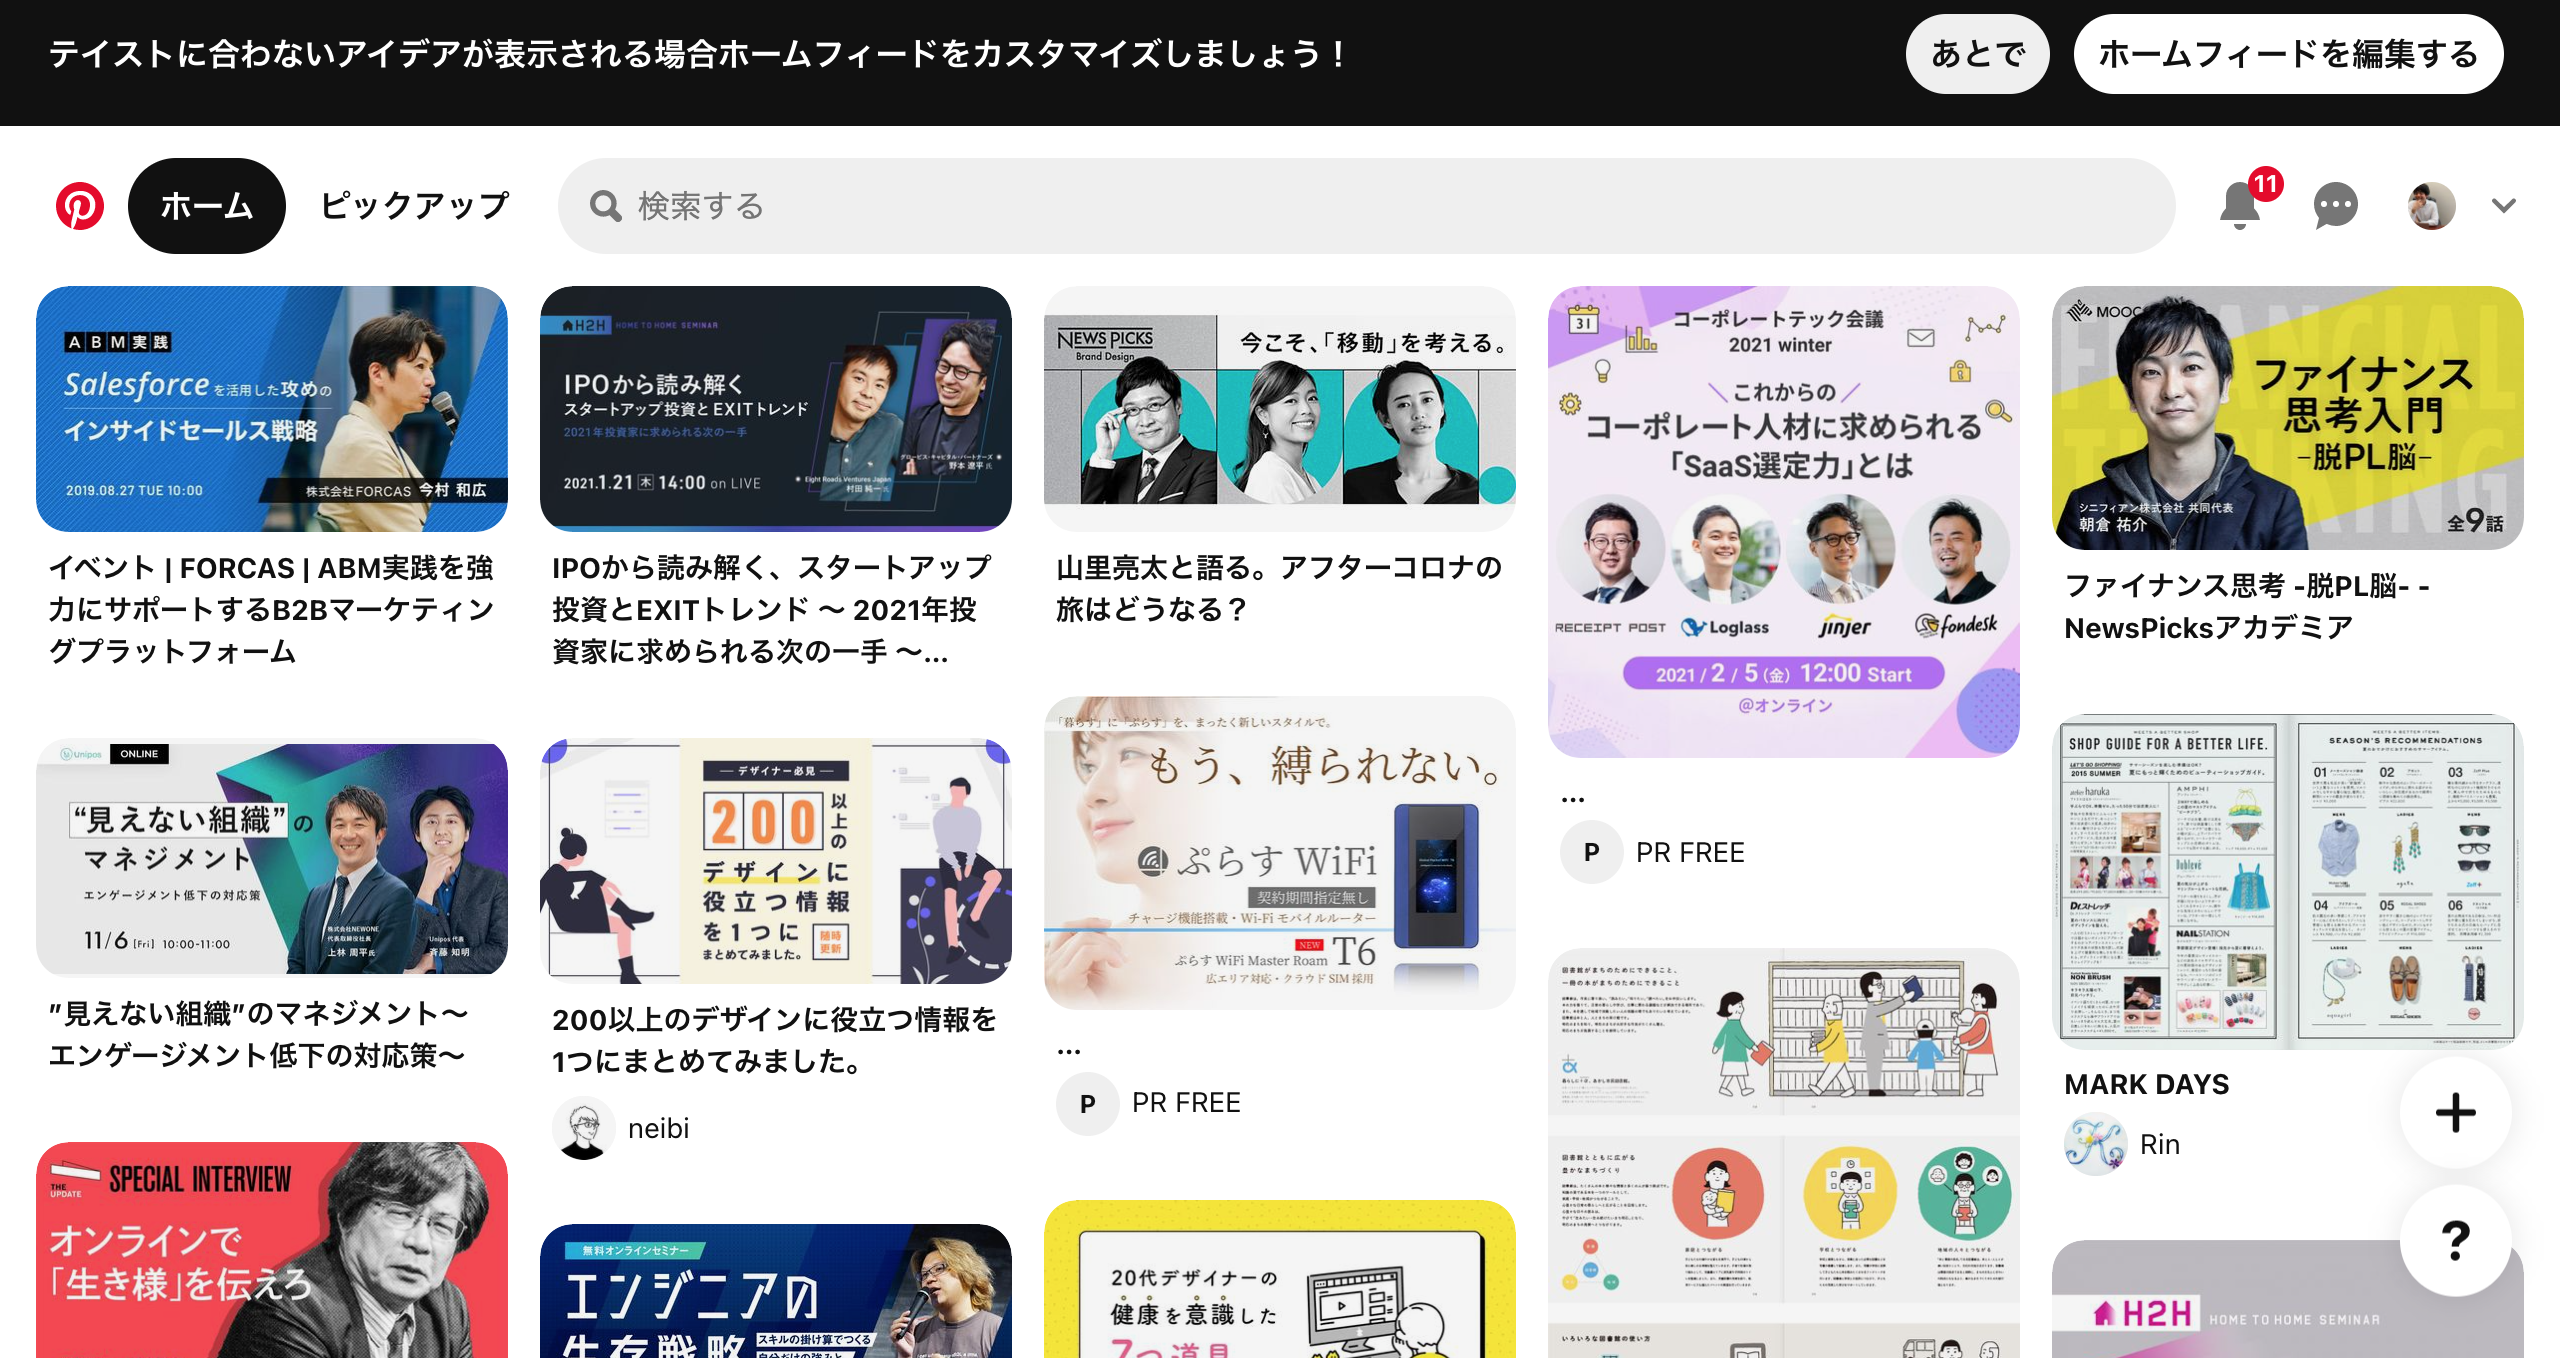Open the コーポレートテック会議 2021 winter pin
2560x1358 pixels.
pyautogui.click(x=1784, y=522)
